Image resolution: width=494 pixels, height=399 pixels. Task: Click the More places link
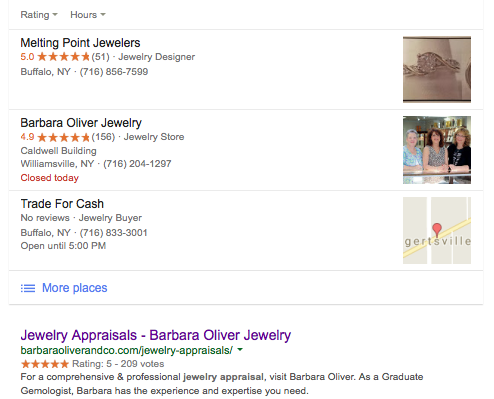[75, 288]
